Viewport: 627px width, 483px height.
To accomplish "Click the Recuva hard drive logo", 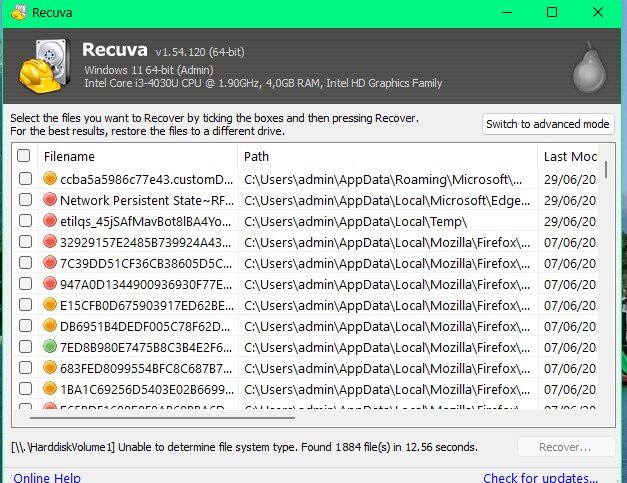I will pyautogui.click(x=44, y=66).
